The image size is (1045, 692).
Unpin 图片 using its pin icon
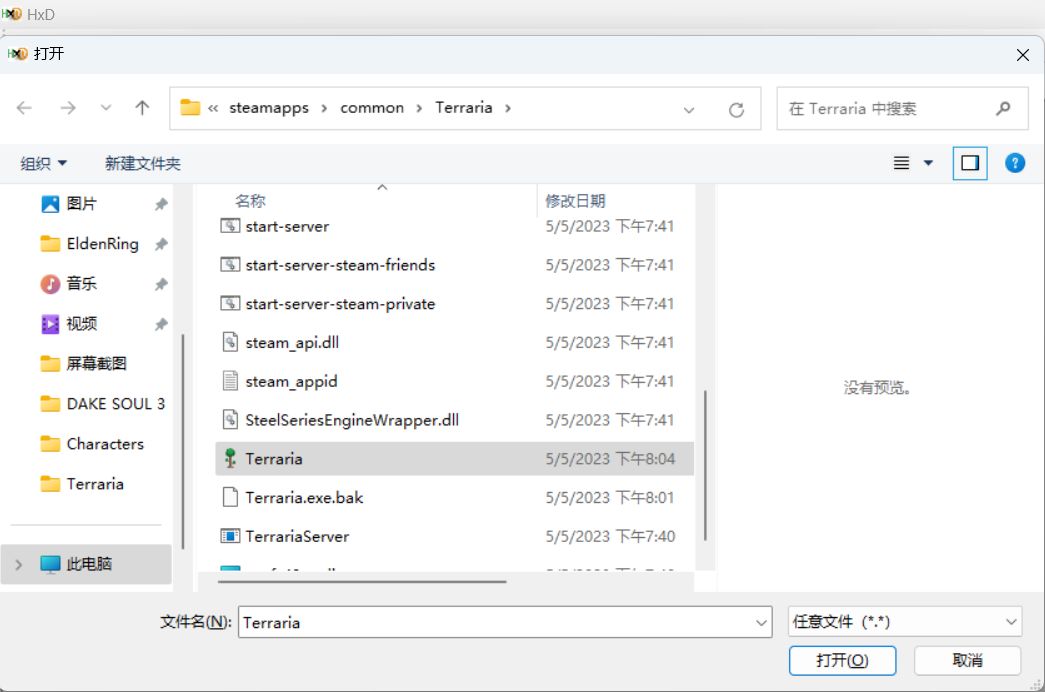pyautogui.click(x=161, y=204)
